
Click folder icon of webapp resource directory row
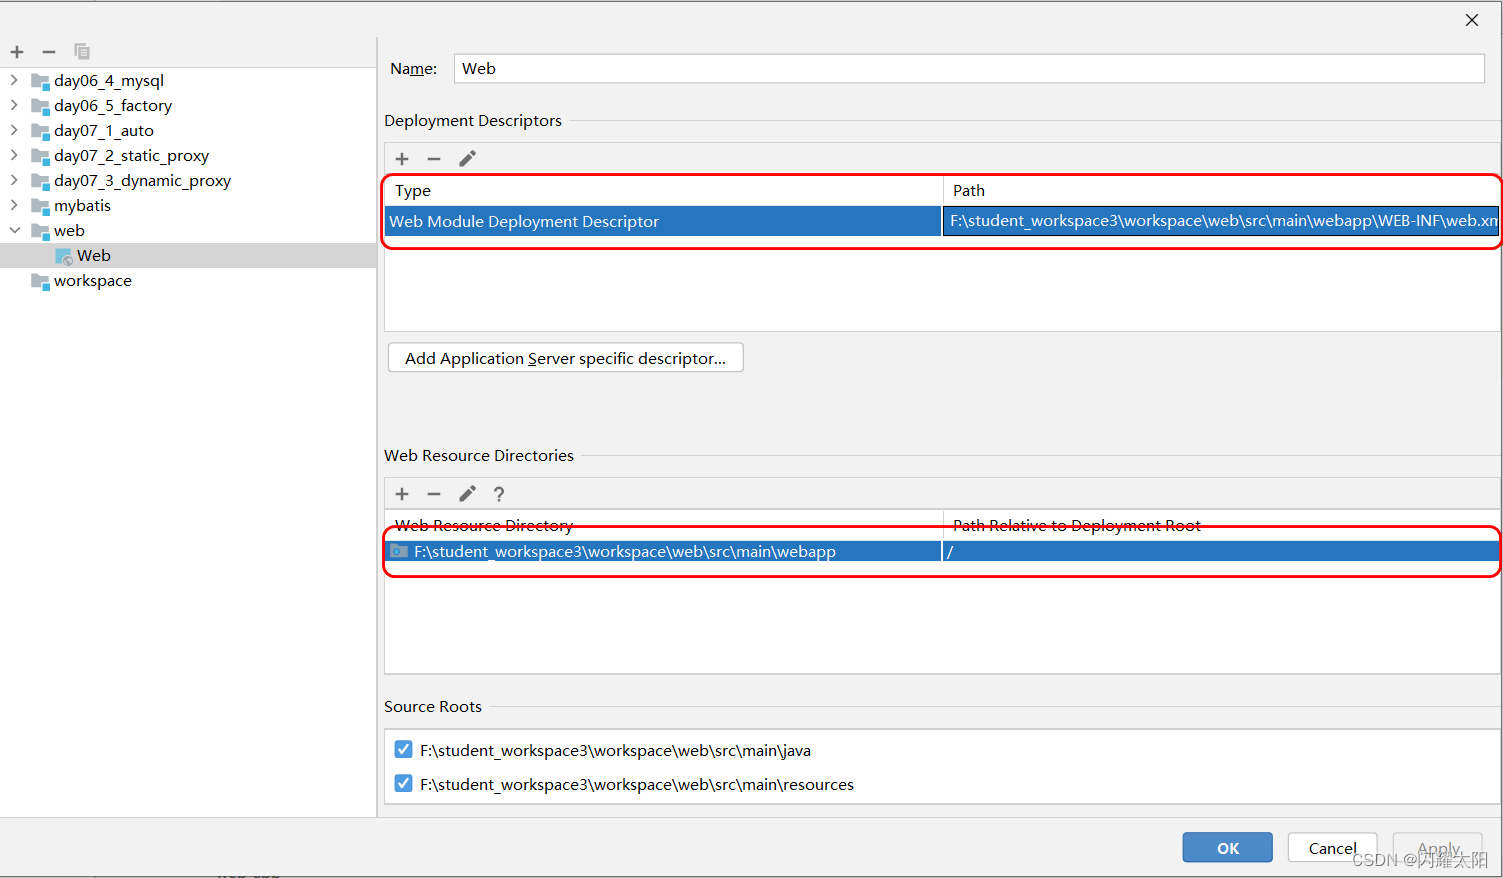[x=399, y=551]
